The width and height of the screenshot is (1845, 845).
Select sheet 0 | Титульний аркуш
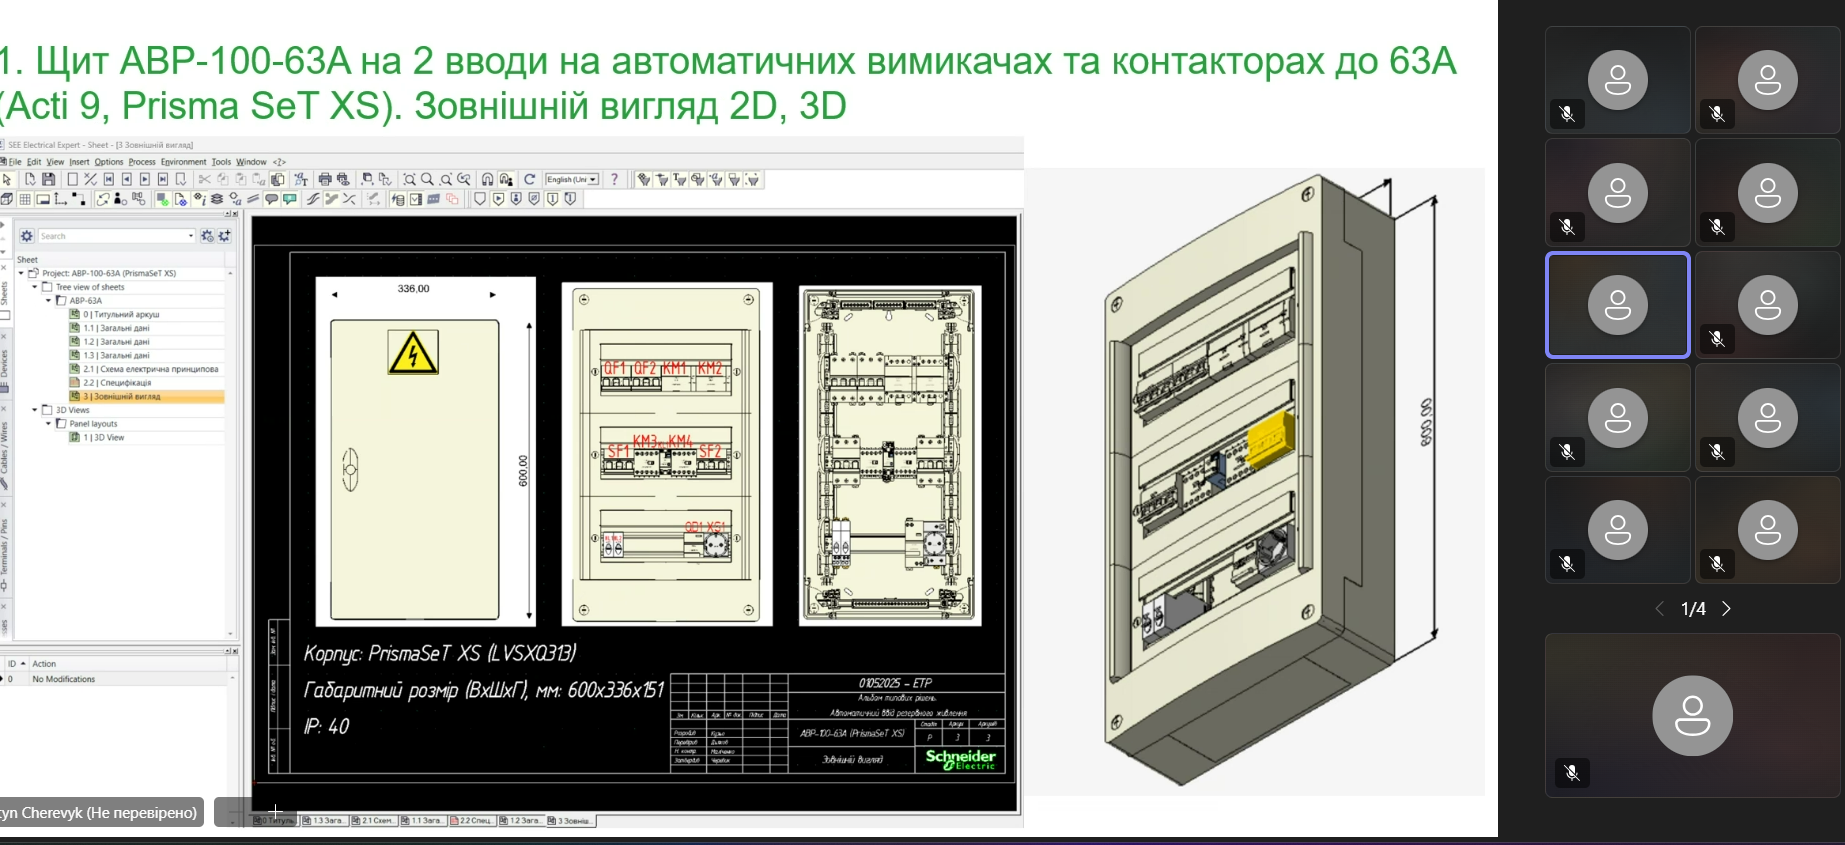[121, 314]
